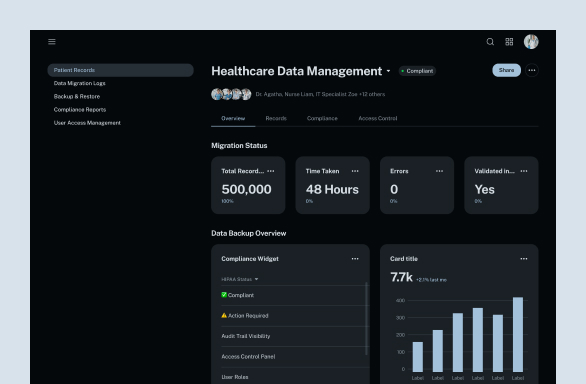Open the user profile avatar

pyautogui.click(x=531, y=42)
